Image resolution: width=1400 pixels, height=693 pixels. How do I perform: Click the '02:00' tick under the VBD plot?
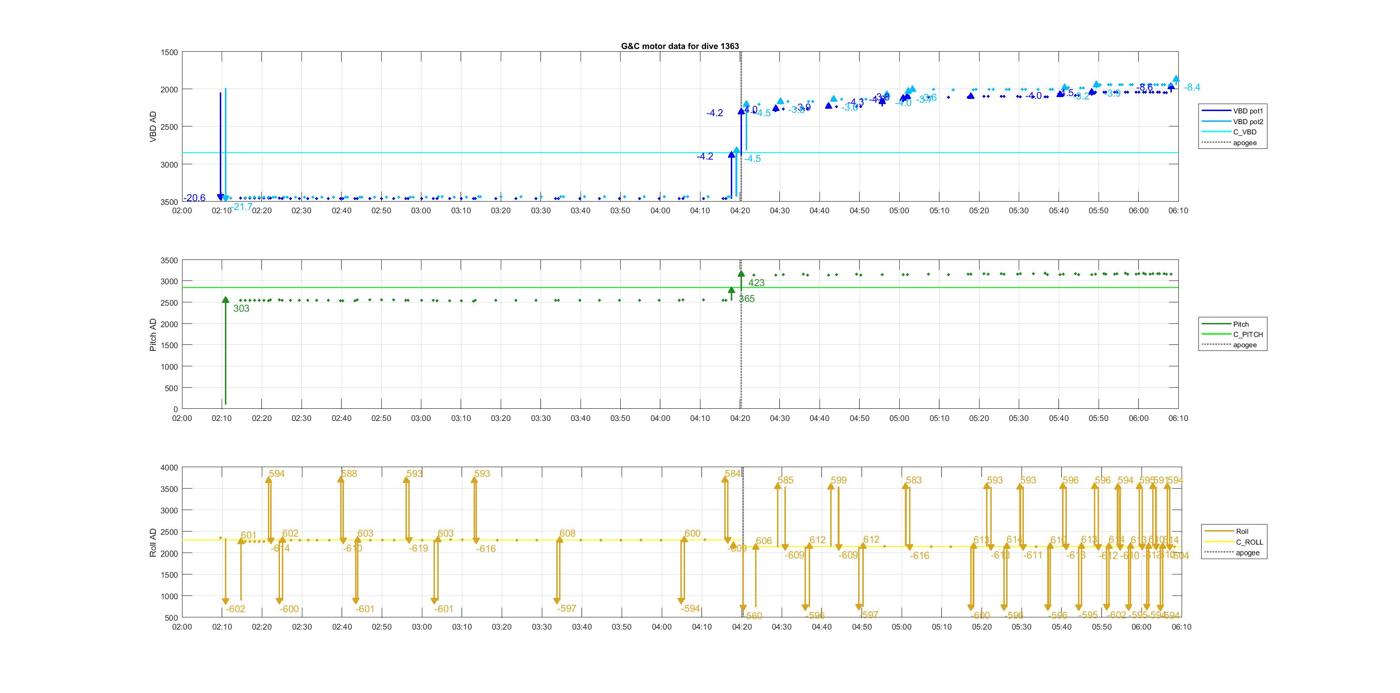click(x=182, y=211)
